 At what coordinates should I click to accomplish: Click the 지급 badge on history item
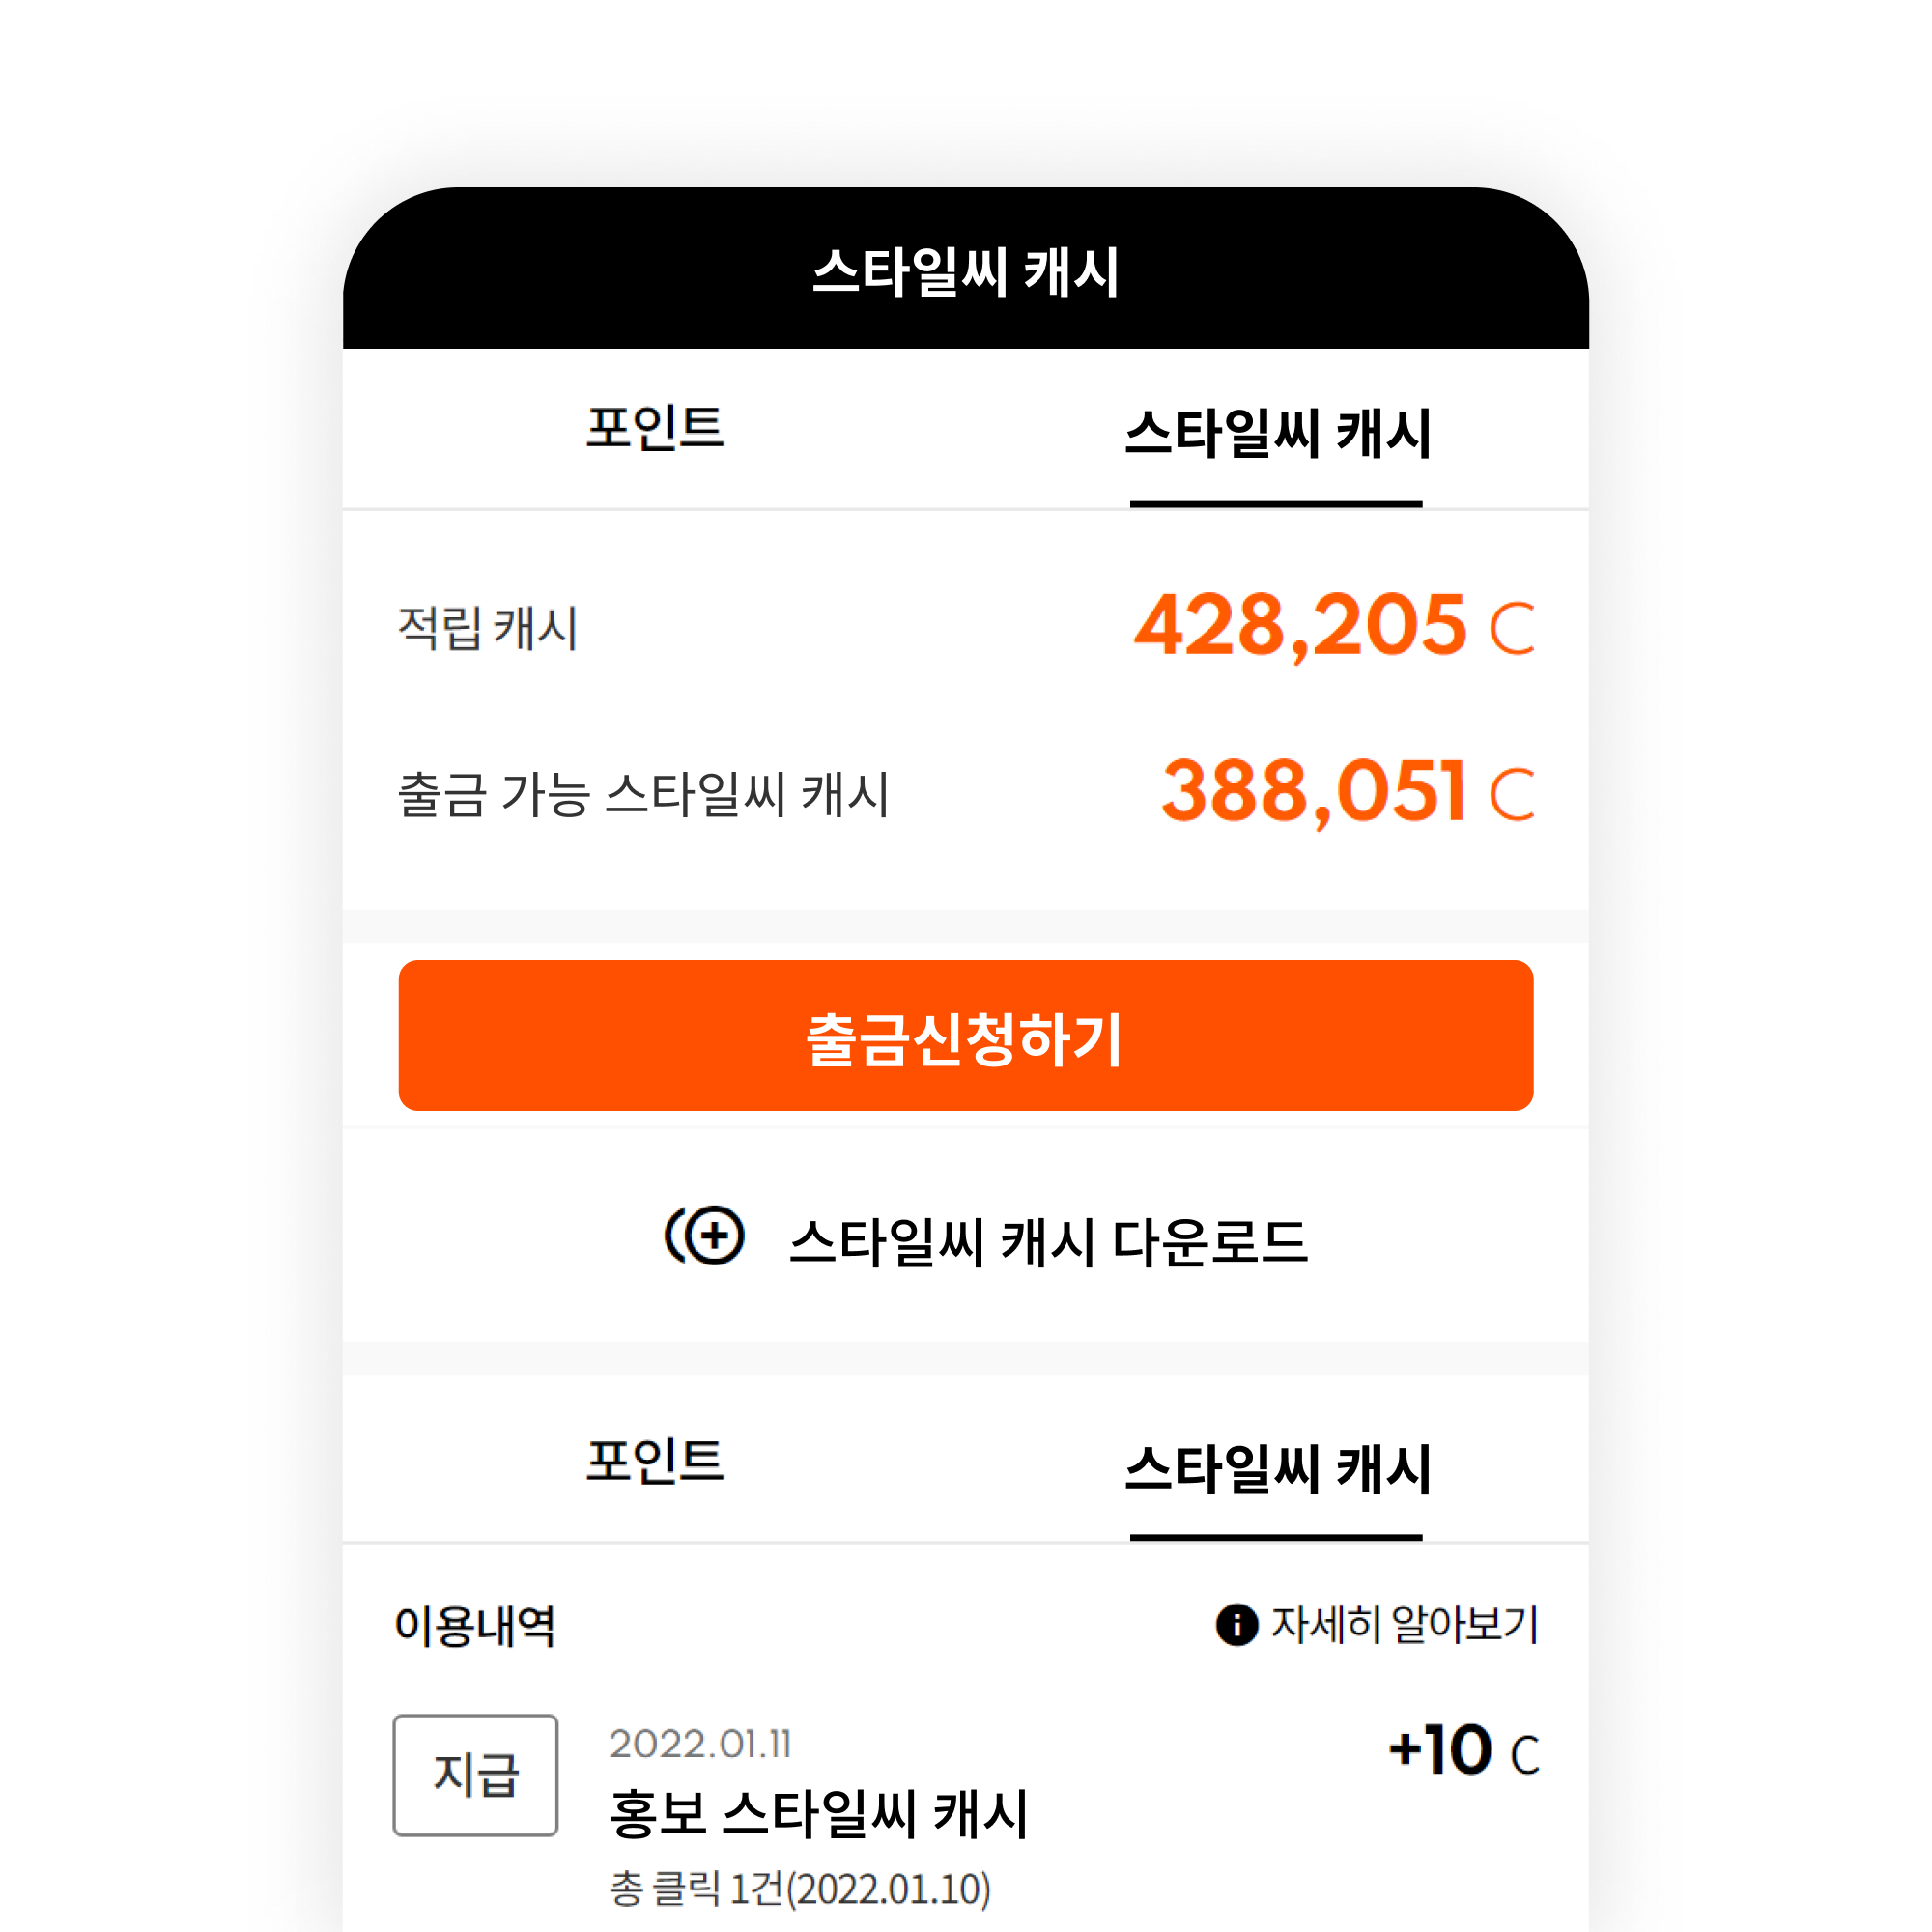(x=476, y=1775)
